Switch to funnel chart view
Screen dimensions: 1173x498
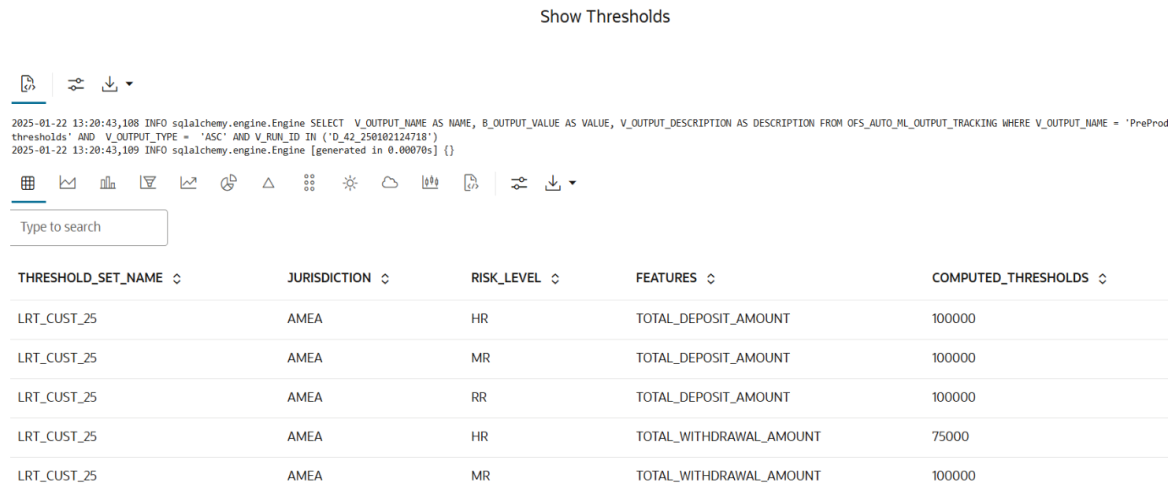pos(148,182)
